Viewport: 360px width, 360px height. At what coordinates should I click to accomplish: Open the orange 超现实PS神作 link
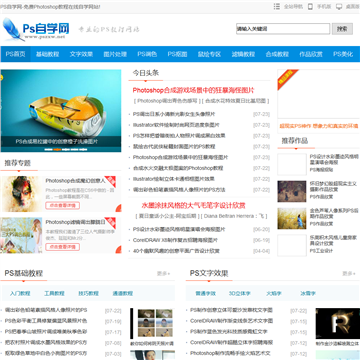point(319,126)
